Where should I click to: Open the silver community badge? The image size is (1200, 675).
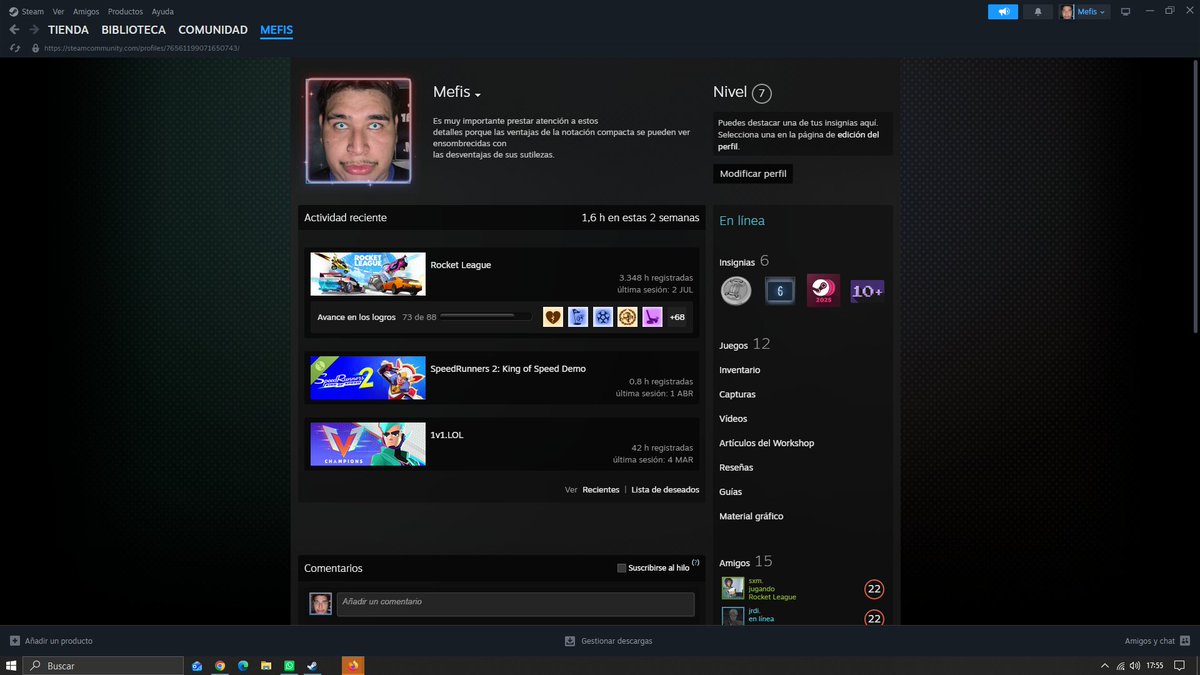pyautogui.click(x=736, y=291)
